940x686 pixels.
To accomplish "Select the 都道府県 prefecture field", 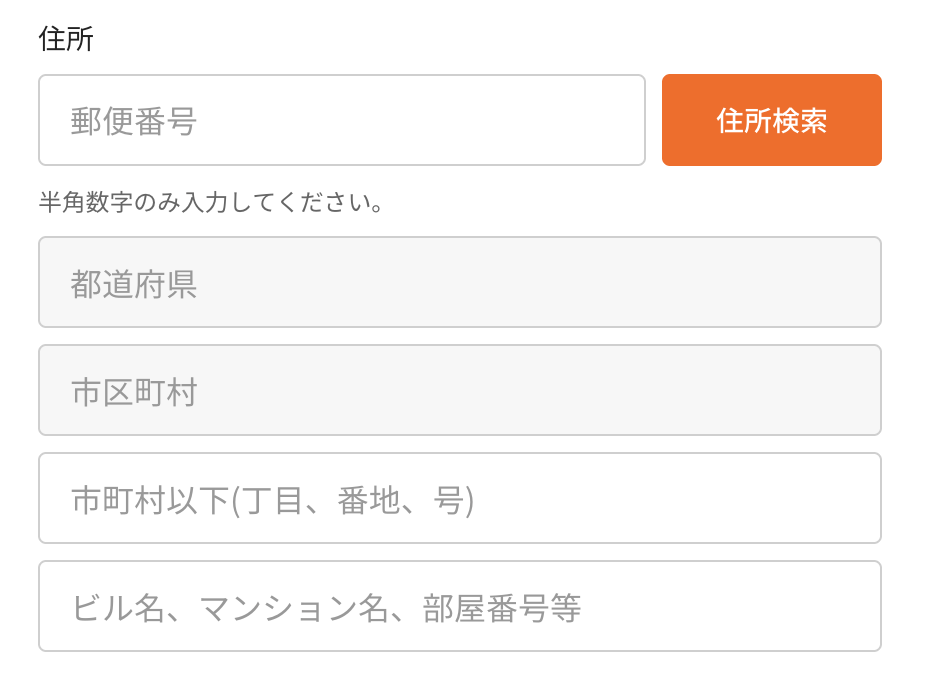I will click(x=459, y=282).
